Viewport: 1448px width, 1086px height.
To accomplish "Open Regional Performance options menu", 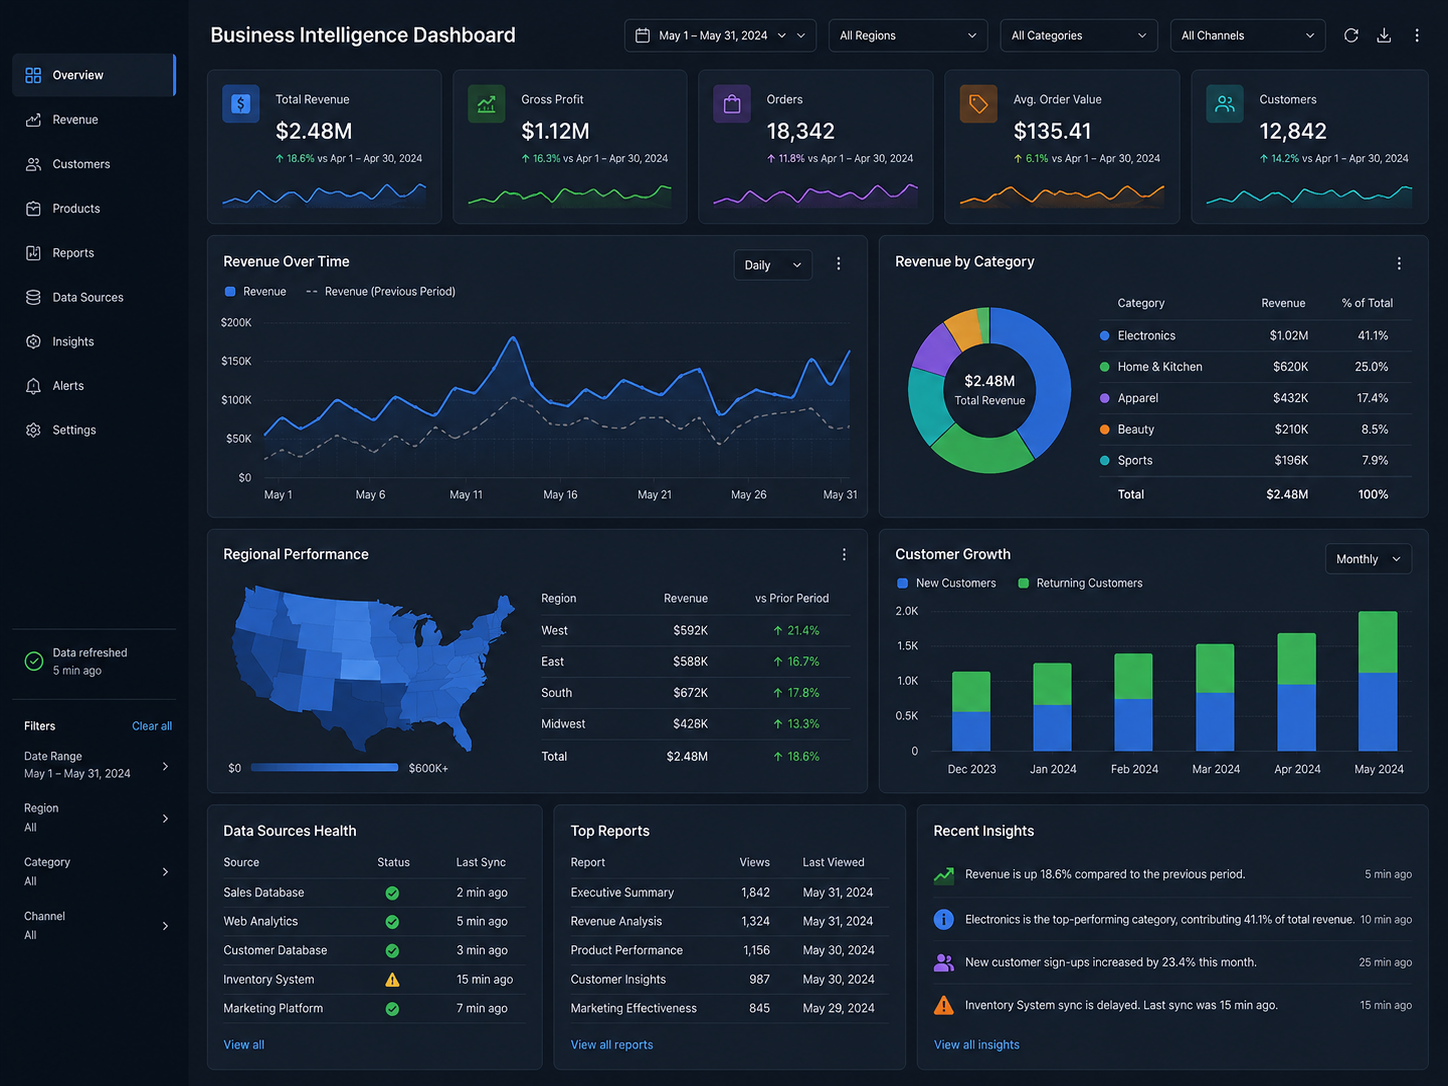I will [844, 555].
